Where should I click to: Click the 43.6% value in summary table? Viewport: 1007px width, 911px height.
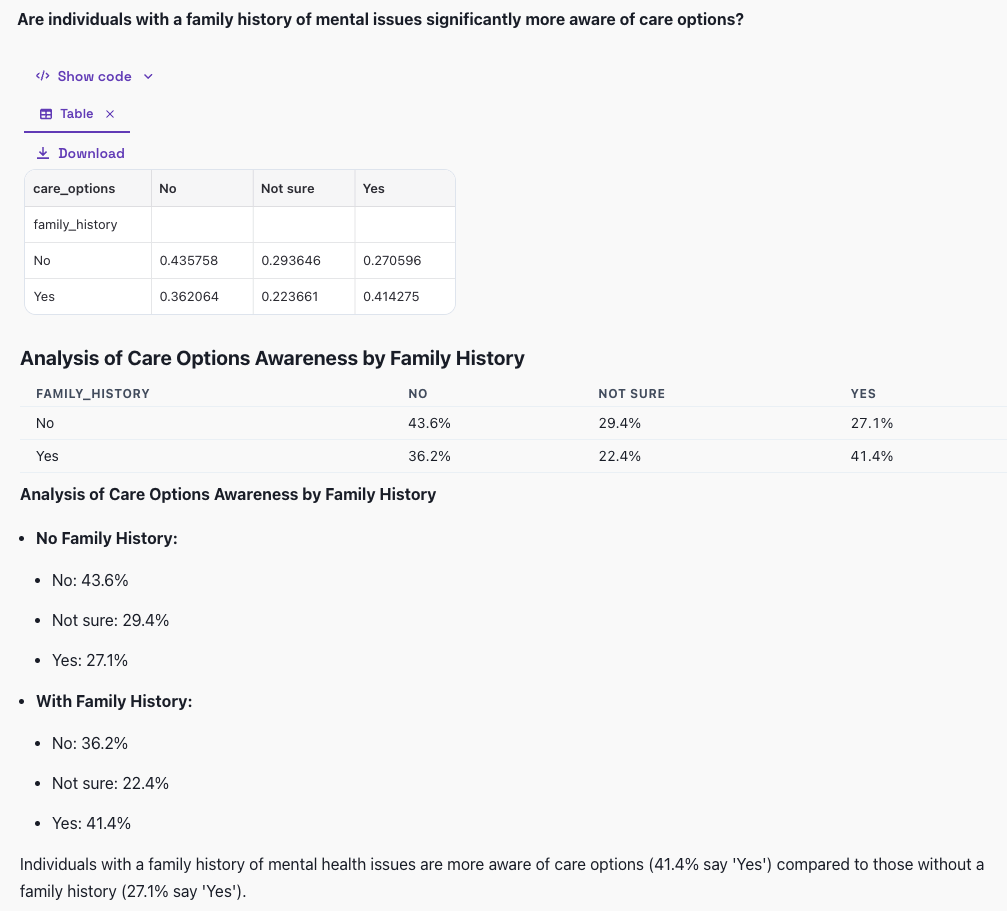[x=429, y=423]
